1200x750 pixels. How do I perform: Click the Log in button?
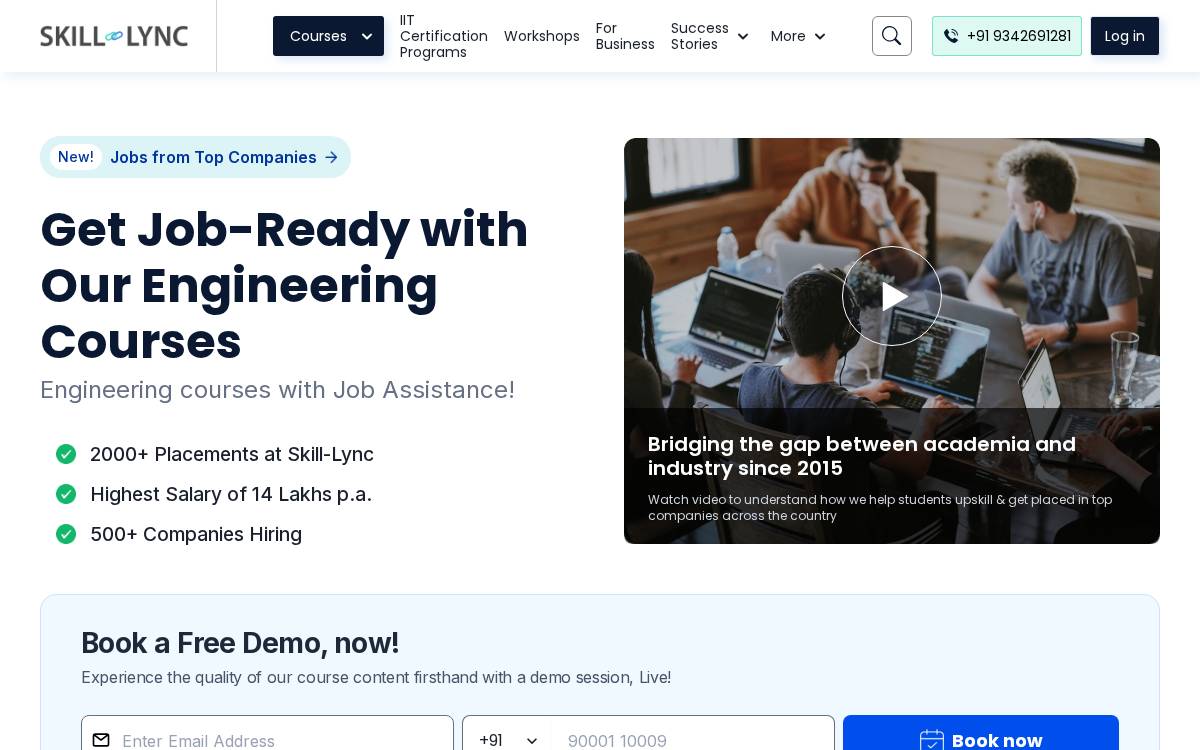point(1125,36)
